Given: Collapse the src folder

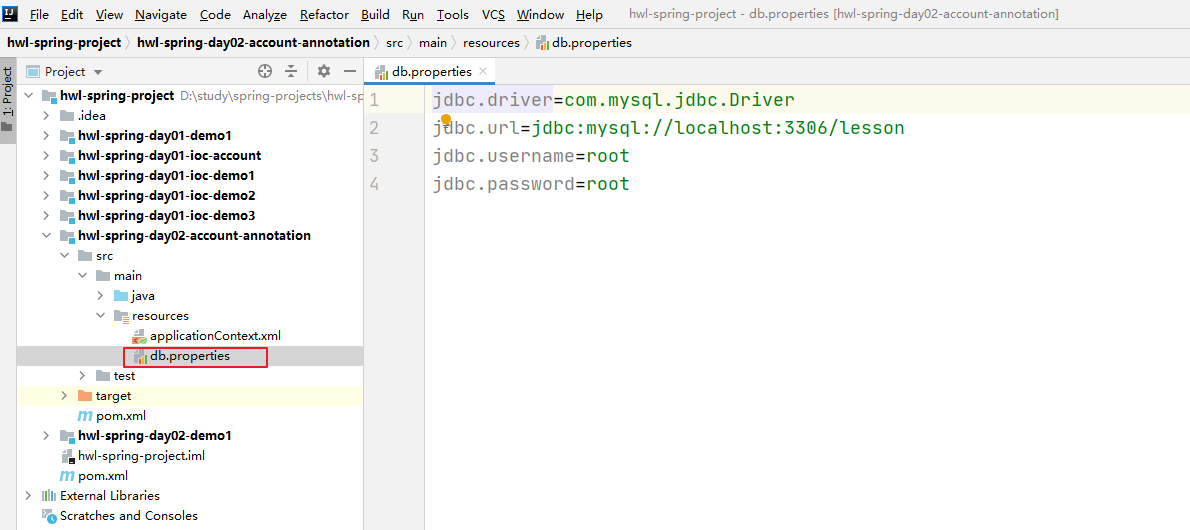Looking at the screenshot, I should click(65, 256).
